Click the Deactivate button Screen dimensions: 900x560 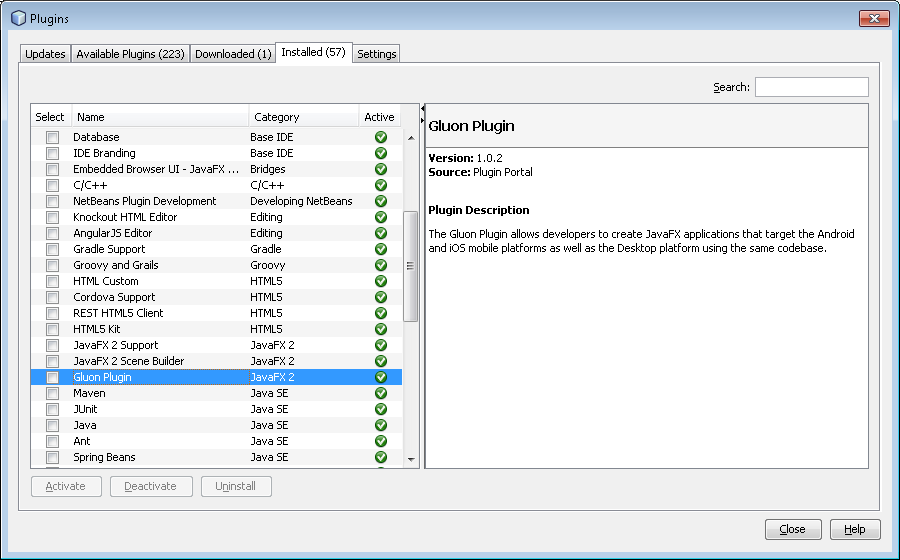151,486
